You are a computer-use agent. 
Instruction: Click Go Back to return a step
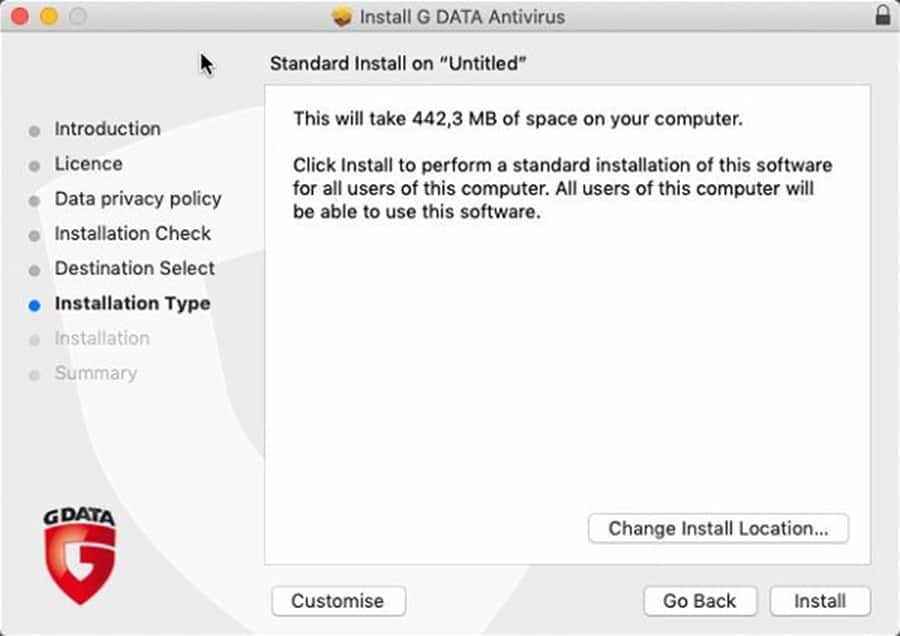(x=700, y=601)
